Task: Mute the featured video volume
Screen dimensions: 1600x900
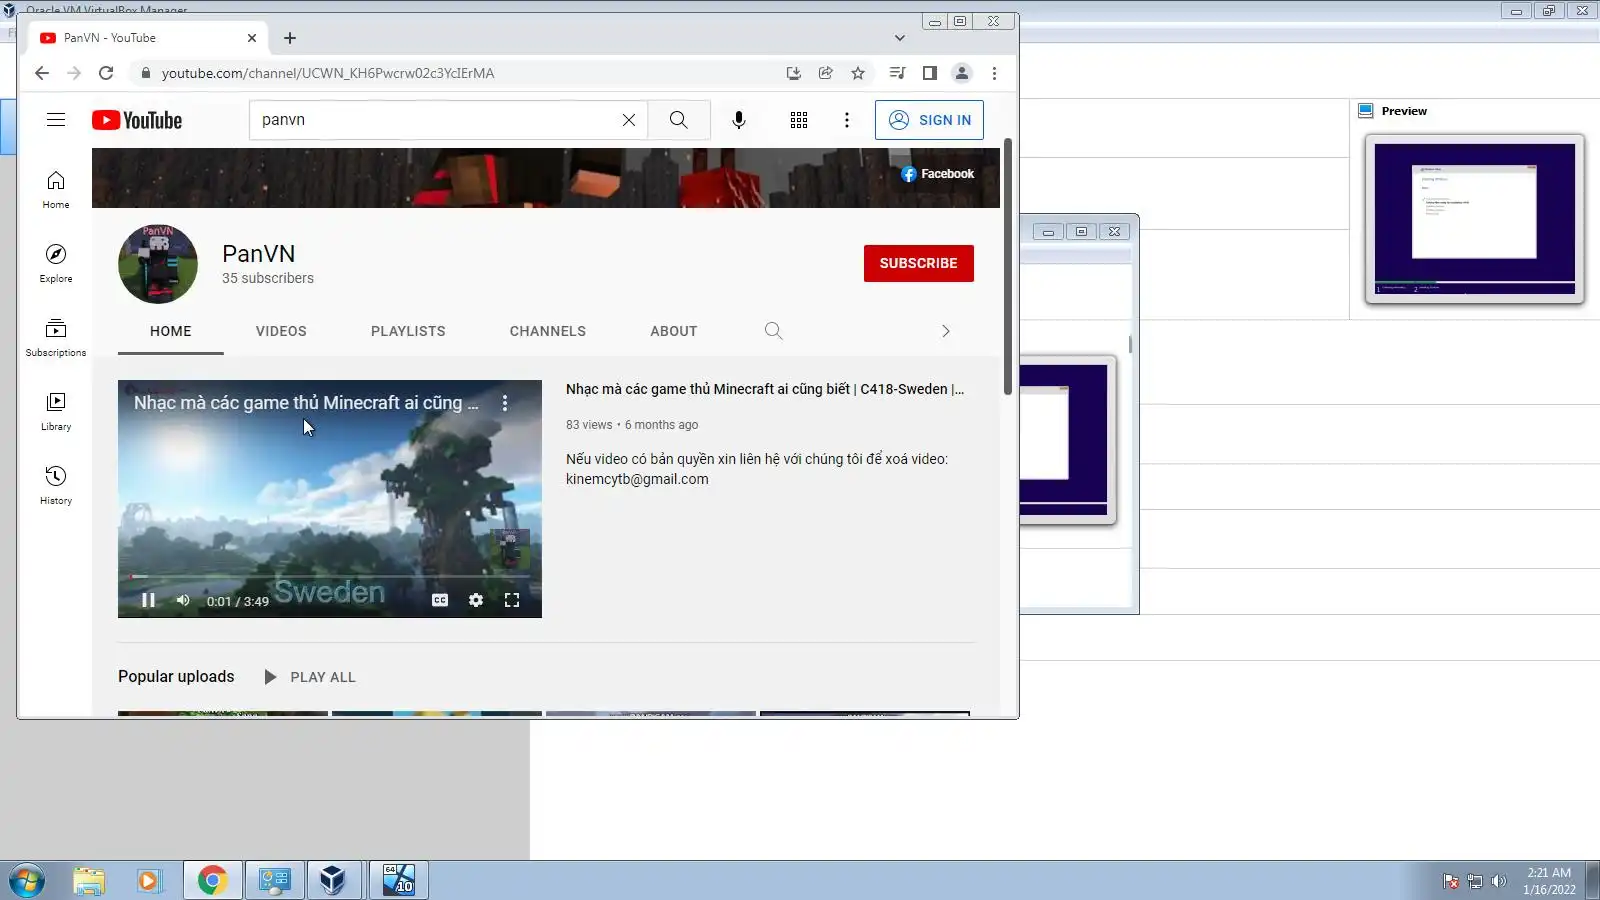Action: pyautogui.click(x=183, y=600)
